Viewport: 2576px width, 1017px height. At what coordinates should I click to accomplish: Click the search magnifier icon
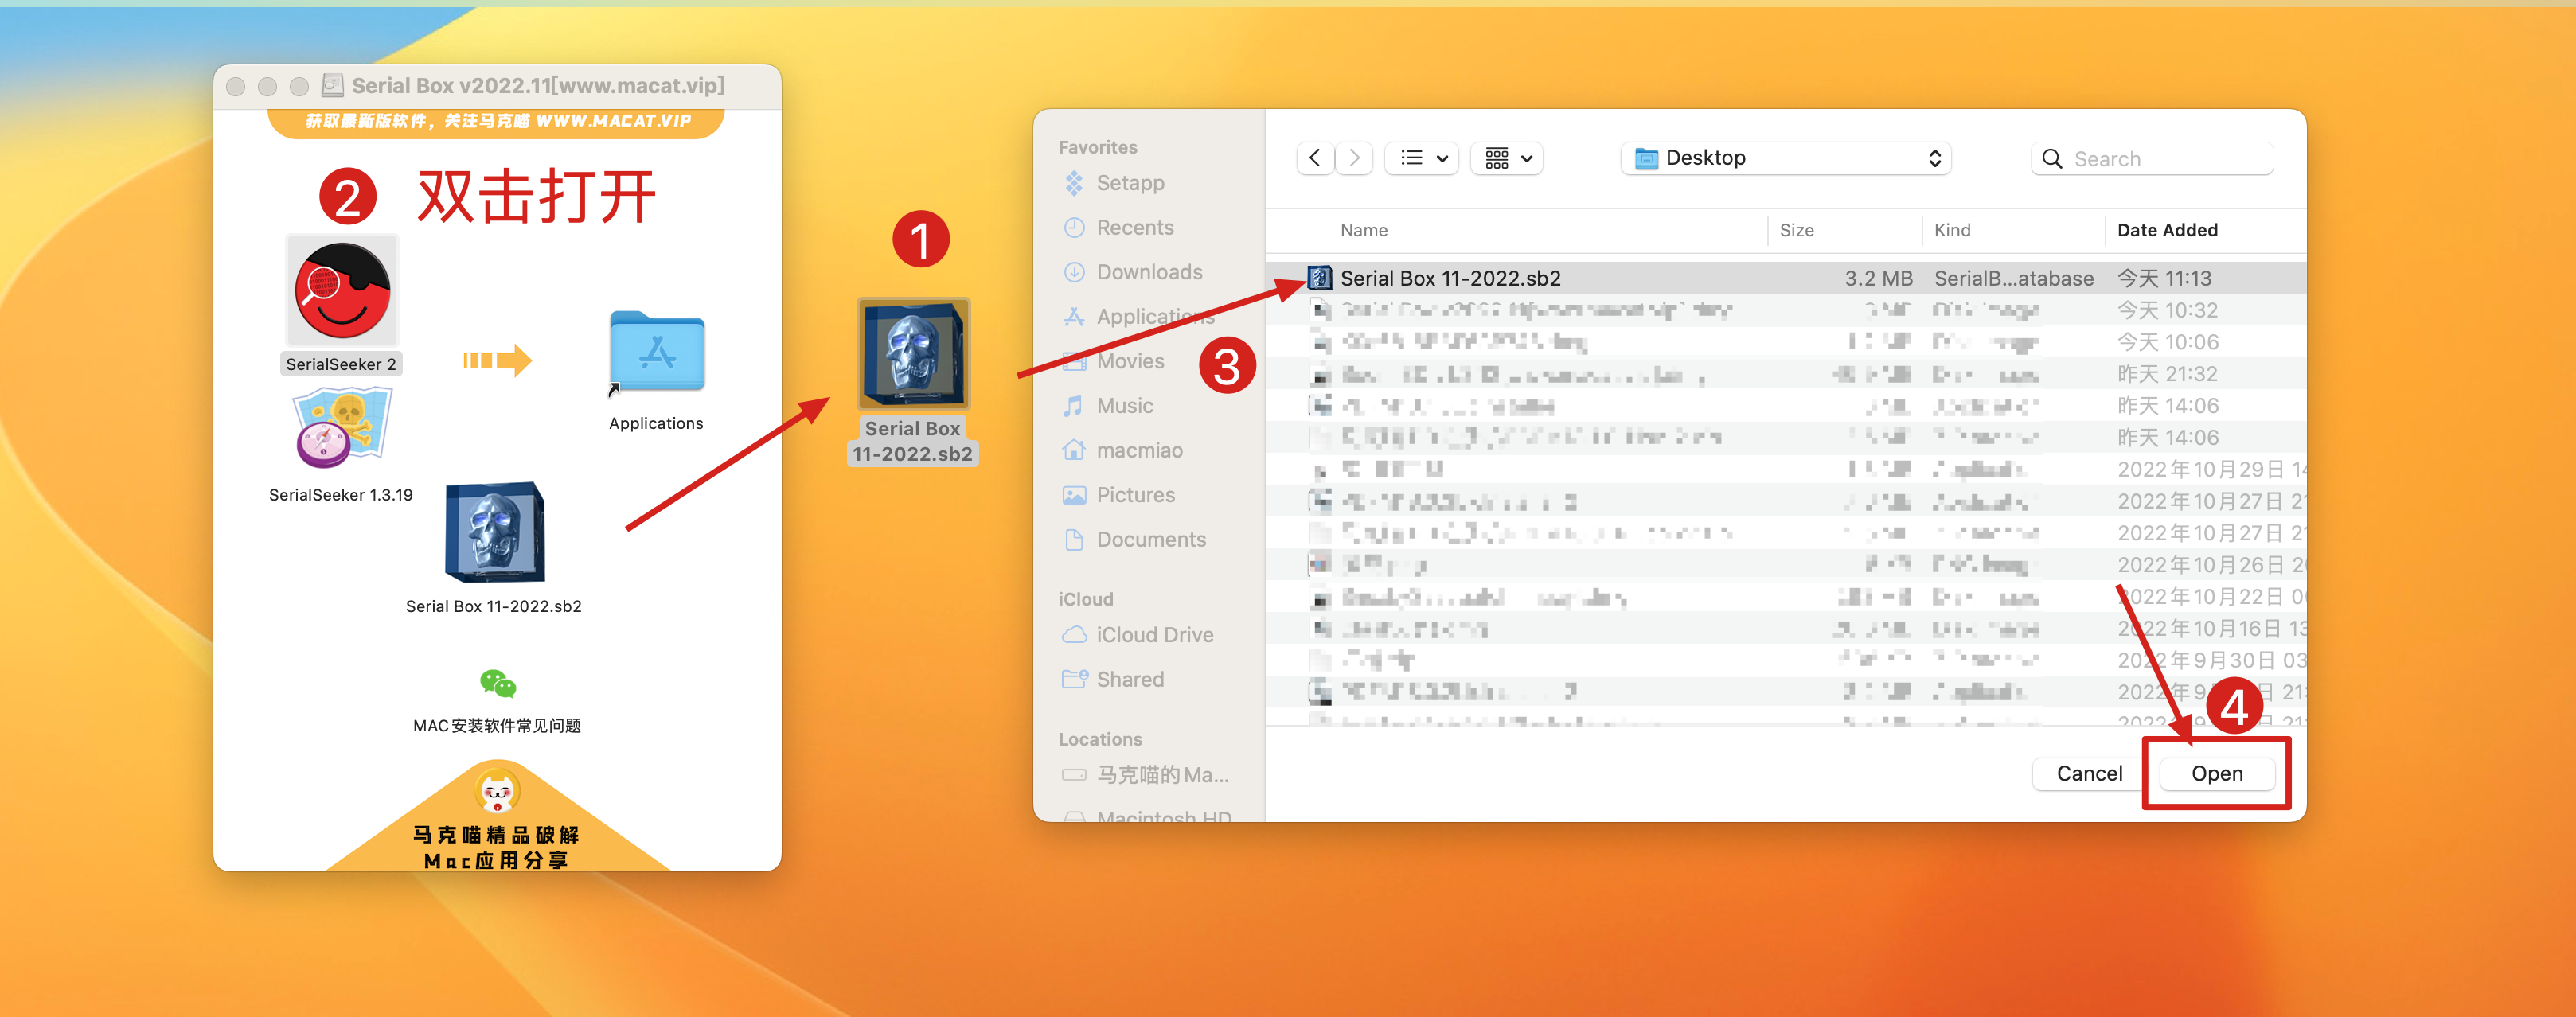click(2052, 159)
